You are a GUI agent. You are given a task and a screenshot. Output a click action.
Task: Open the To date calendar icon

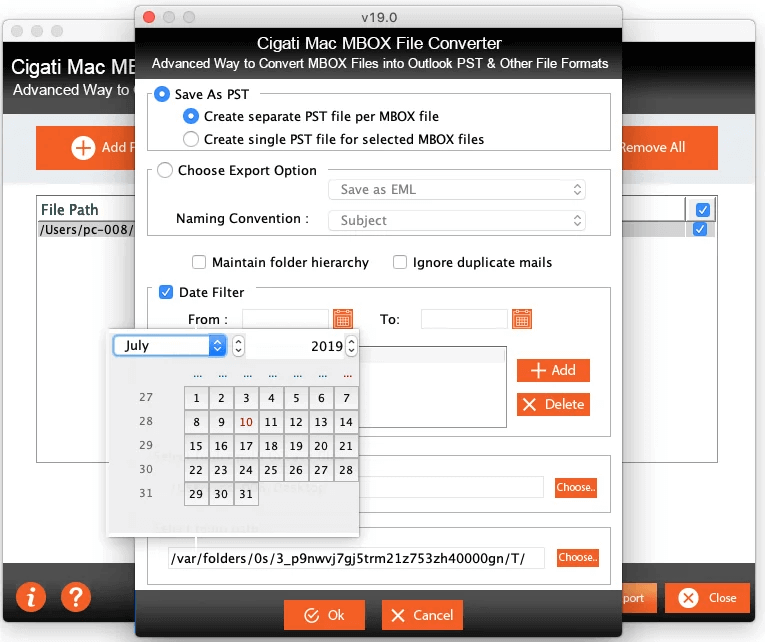coord(522,319)
